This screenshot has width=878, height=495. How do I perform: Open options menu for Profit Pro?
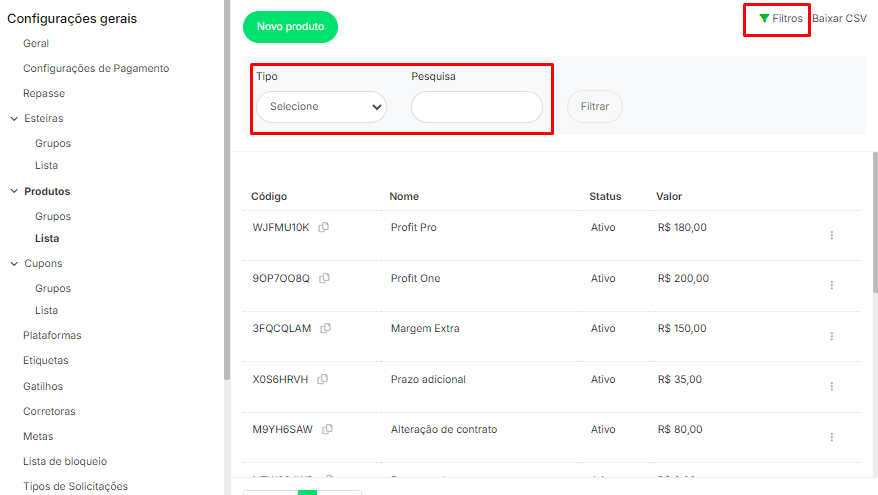pyautogui.click(x=831, y=235)
